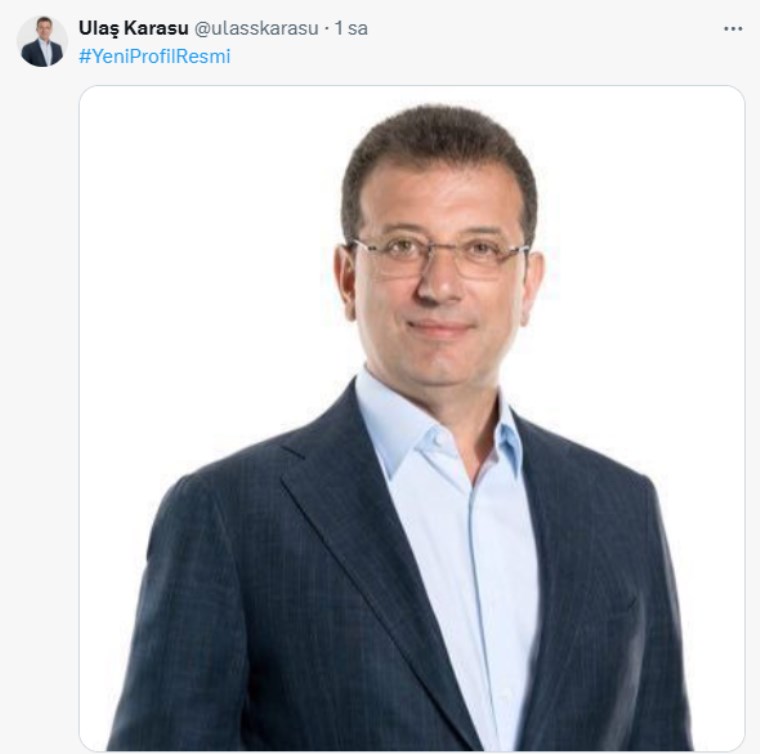Image resolution: width=760 pixels, height=754 pixels.
Task: Show the tweet's overflow menu
Action: [x=733, y=29]
